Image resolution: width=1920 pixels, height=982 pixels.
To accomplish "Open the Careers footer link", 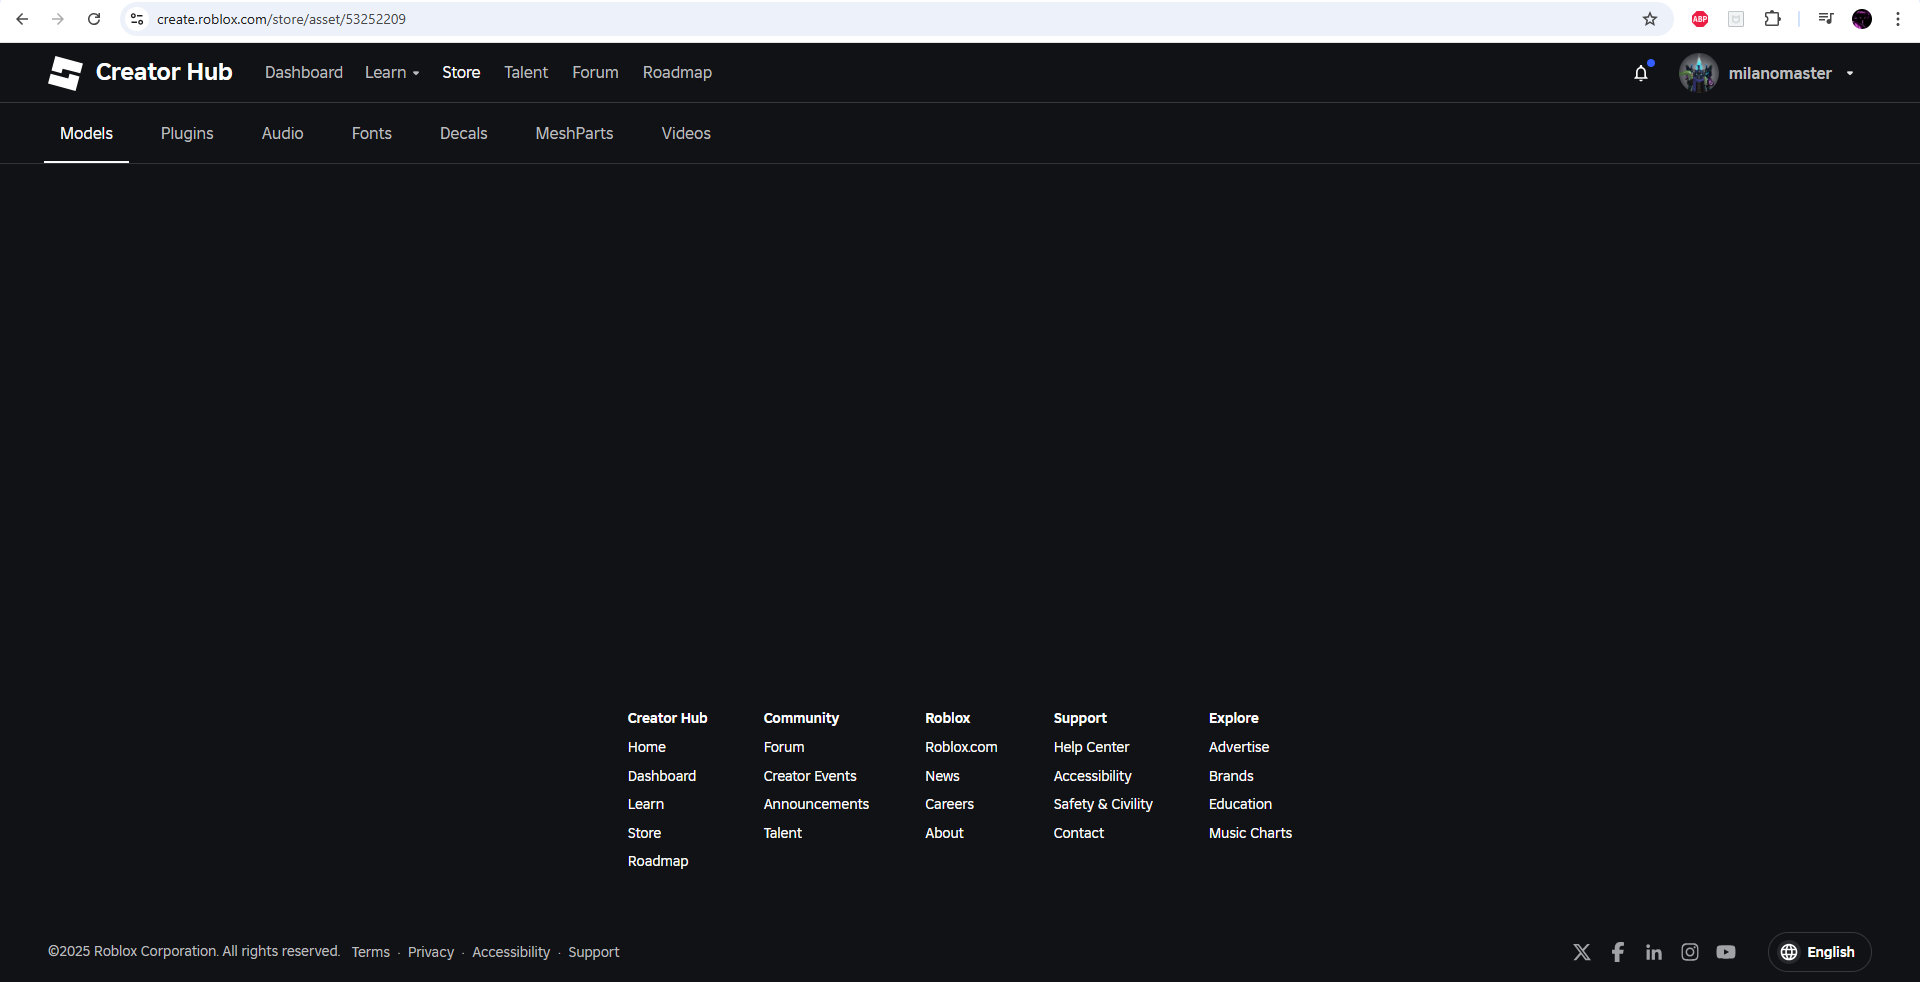I will 949,804.
